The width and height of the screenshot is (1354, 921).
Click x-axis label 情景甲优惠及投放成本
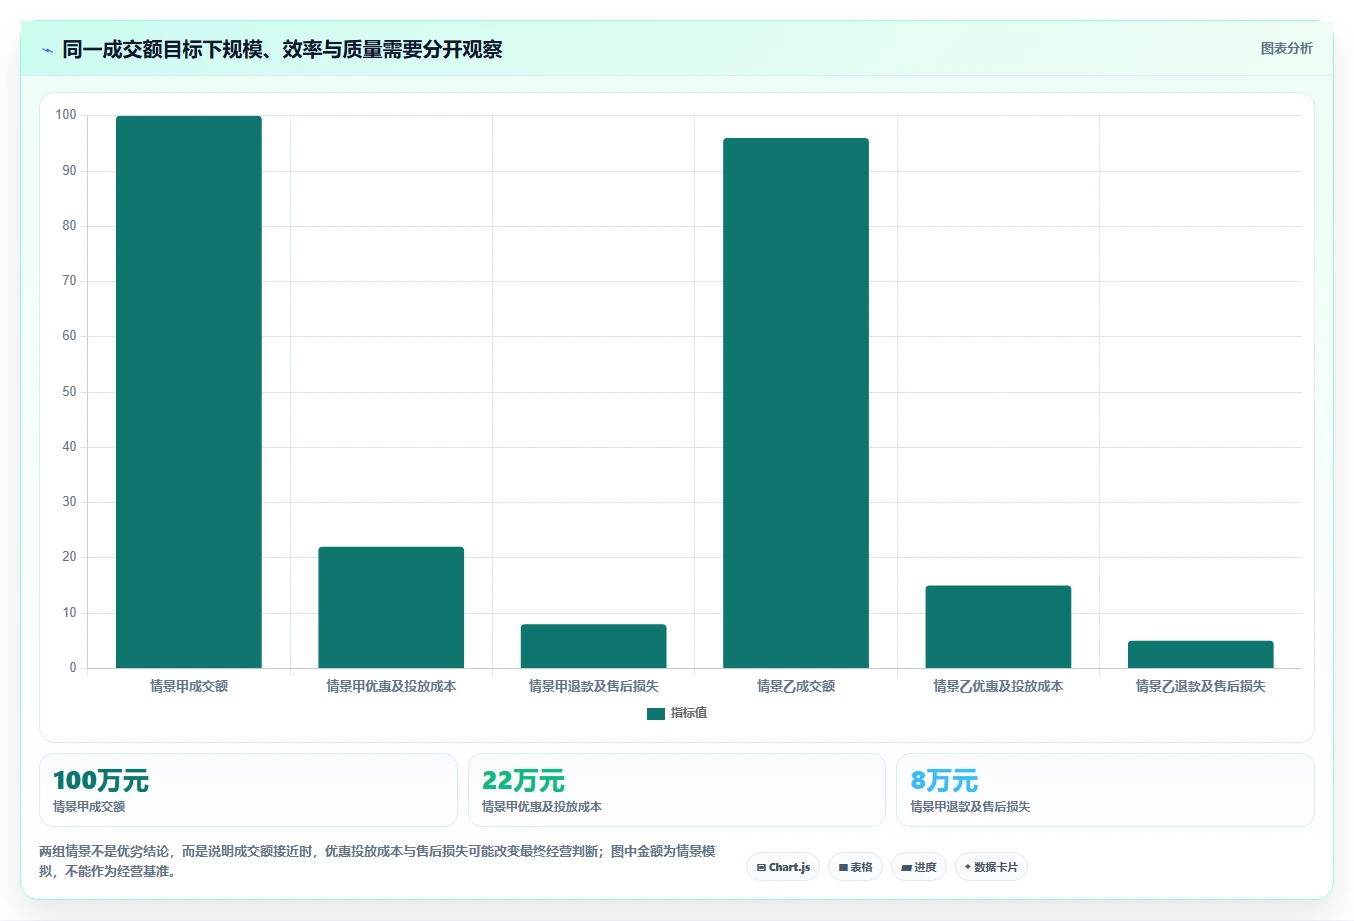click(x=391, y=686)
